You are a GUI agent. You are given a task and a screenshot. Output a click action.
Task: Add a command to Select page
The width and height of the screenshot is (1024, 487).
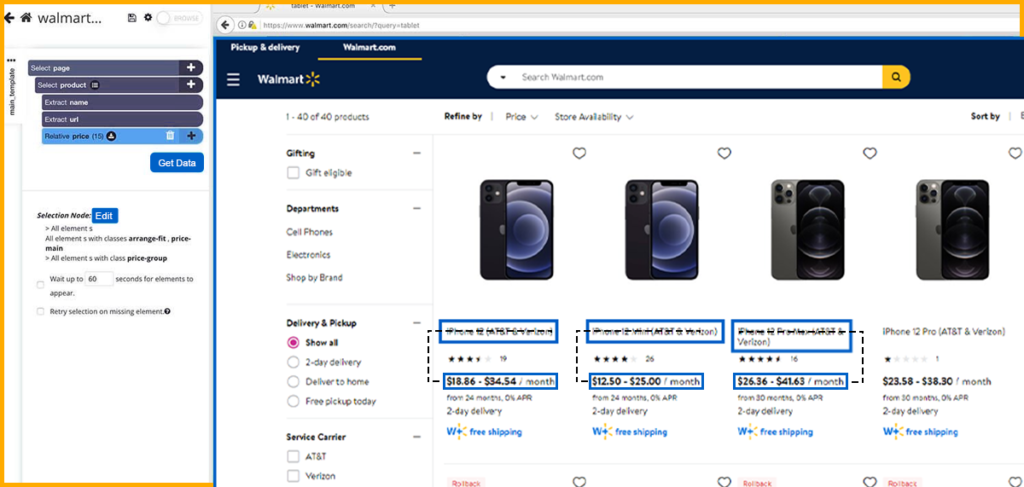point(191,68)
